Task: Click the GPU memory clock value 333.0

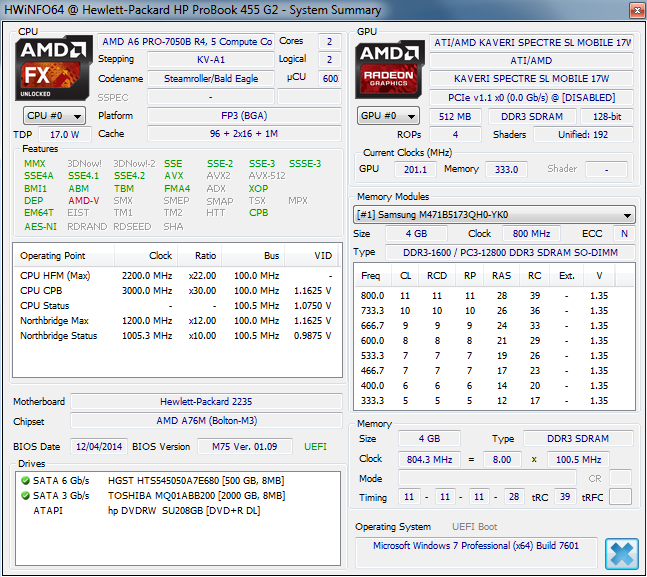Action: (x=506, y=170)
